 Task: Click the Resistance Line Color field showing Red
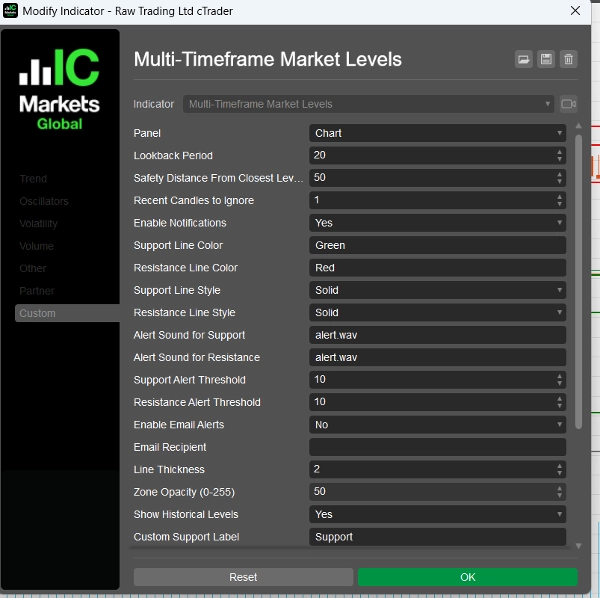(x=437, y=268)
